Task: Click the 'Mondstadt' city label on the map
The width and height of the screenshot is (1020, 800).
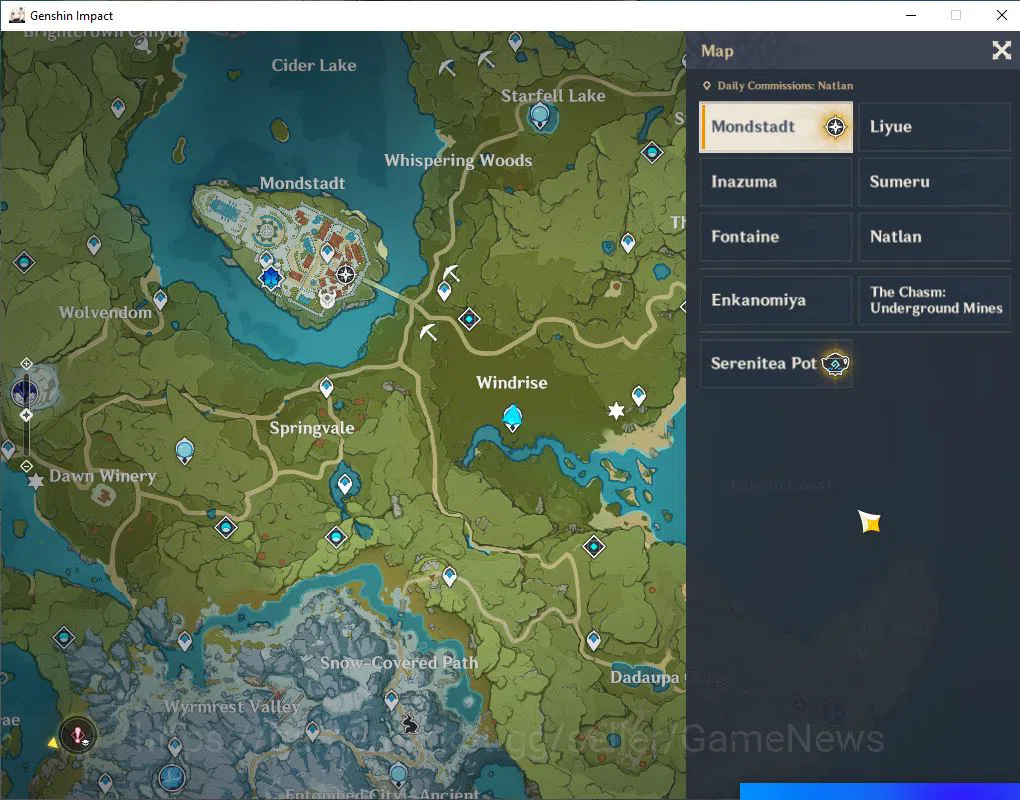Action: tap(302, 183)
